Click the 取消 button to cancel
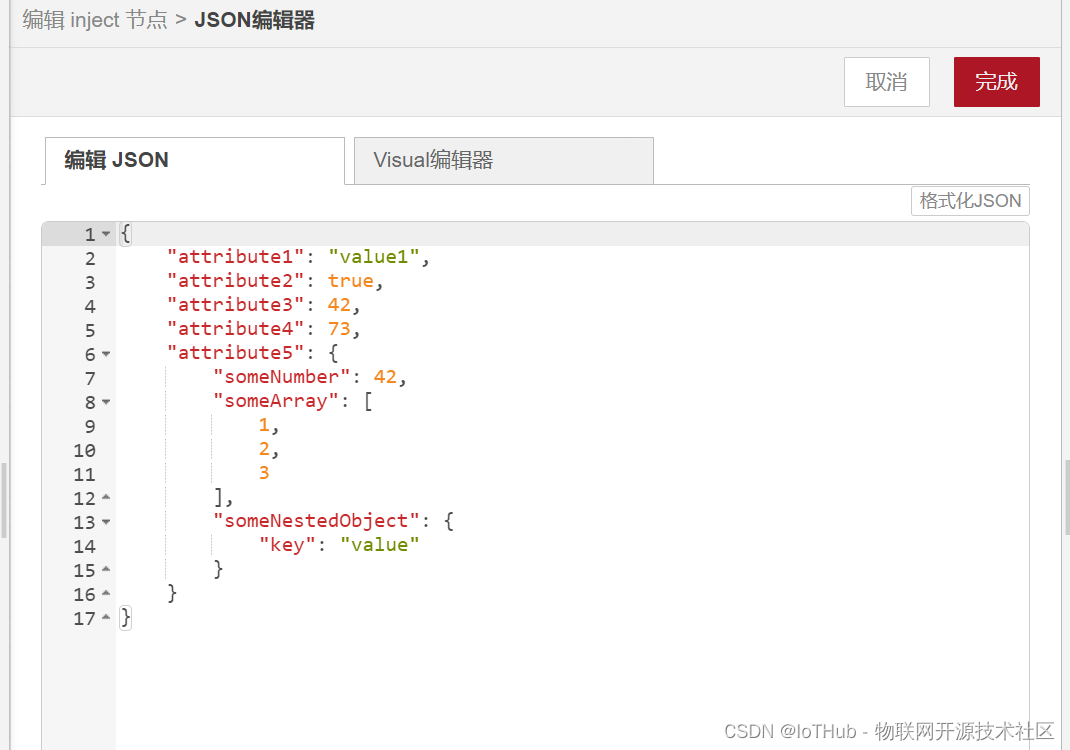The height and width of the screenshot is (750, 1070). pyautogui.click(x=886, y=81)
